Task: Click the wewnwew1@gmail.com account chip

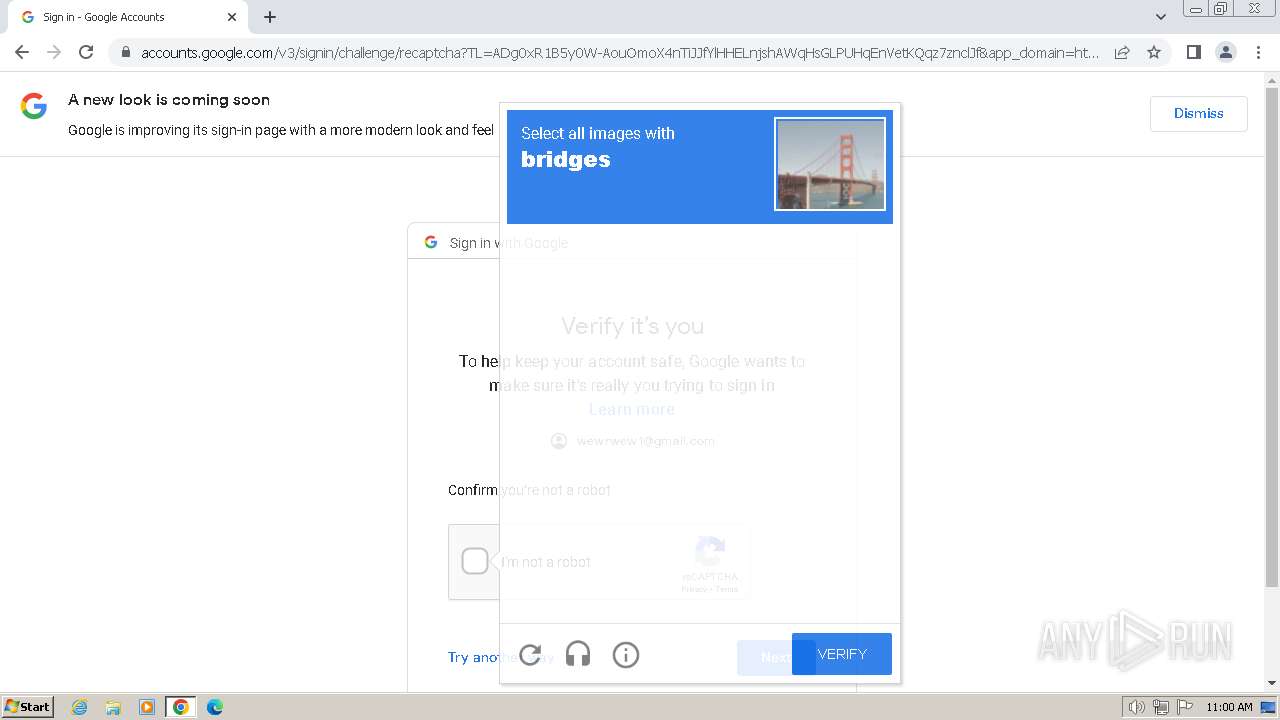Action: click(633, 441)
